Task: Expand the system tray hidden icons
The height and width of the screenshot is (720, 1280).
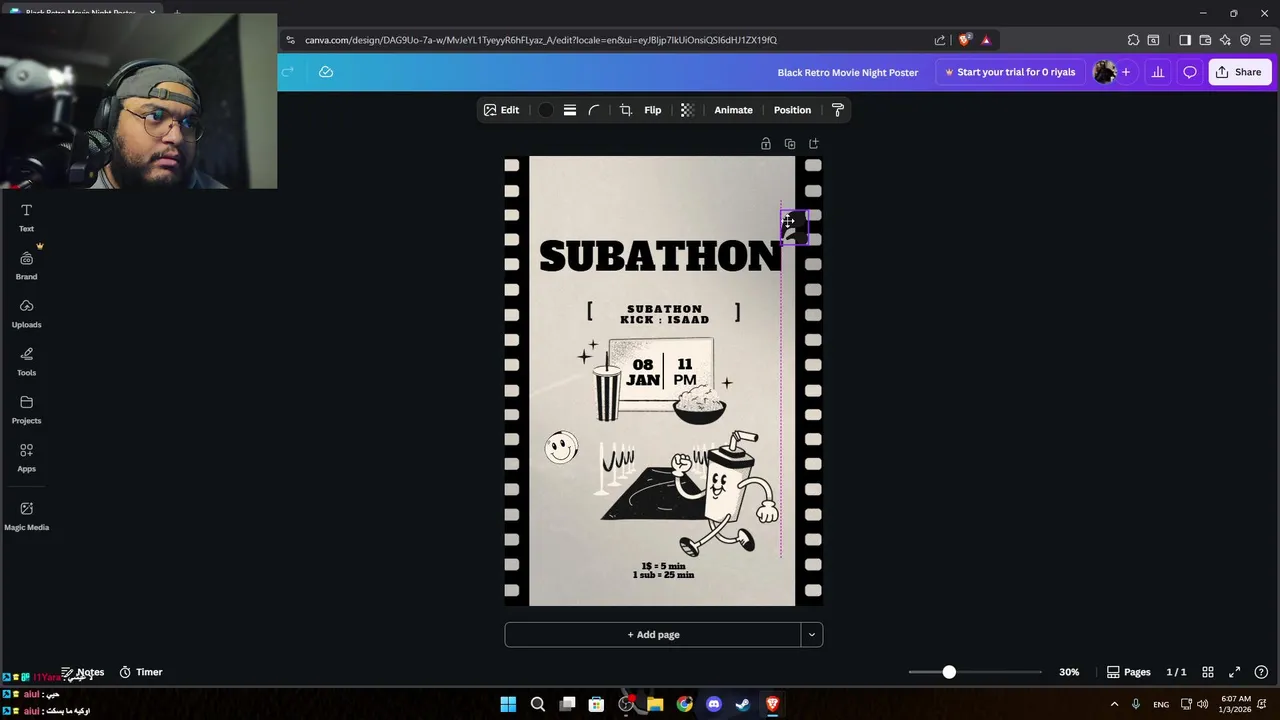Action: [x=1114, y=704]
